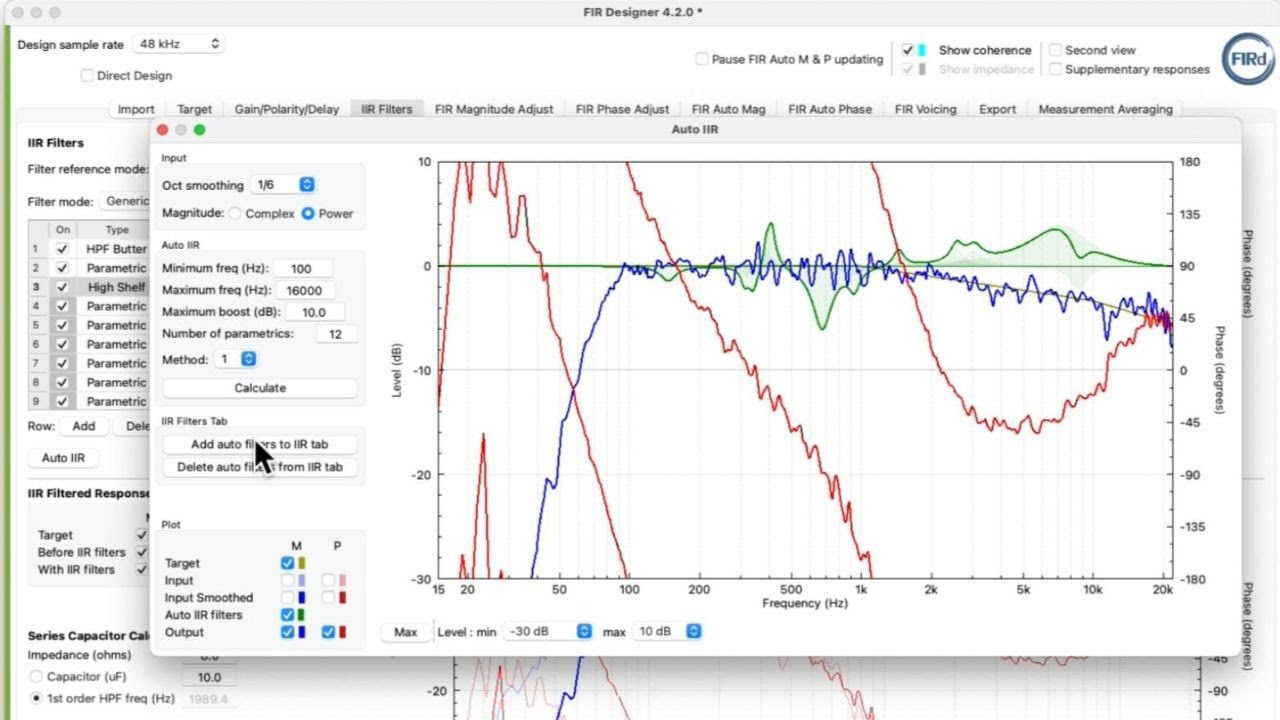Open the Measurement Averaging tab
Image resolution: width=1280 pixels, height=720 pixels.
(1105, 109)
